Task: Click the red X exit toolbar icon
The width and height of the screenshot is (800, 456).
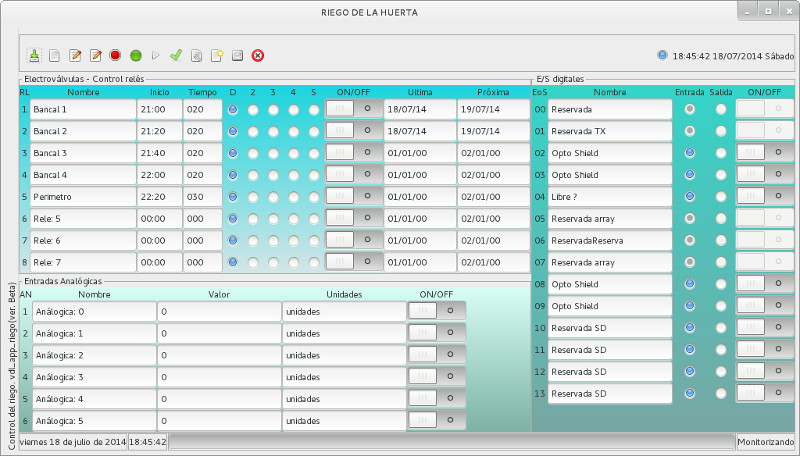Action: click(x=258, y=56)
